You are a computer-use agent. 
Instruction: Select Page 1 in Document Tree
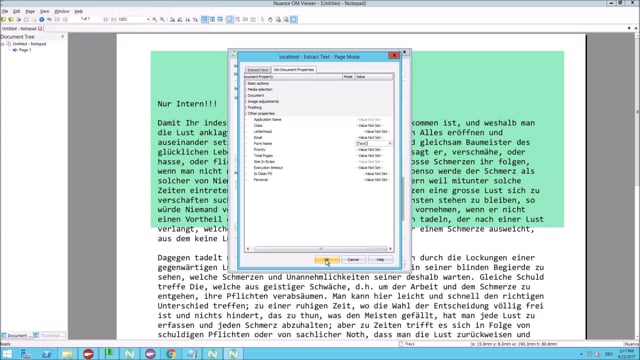(x=24, y=50)
